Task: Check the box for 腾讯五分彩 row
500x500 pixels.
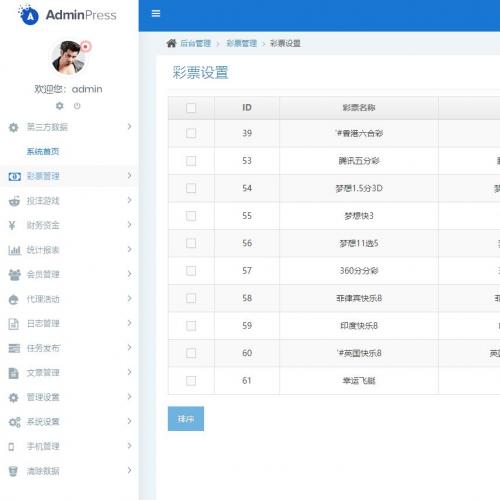Action: coord(191,161)
